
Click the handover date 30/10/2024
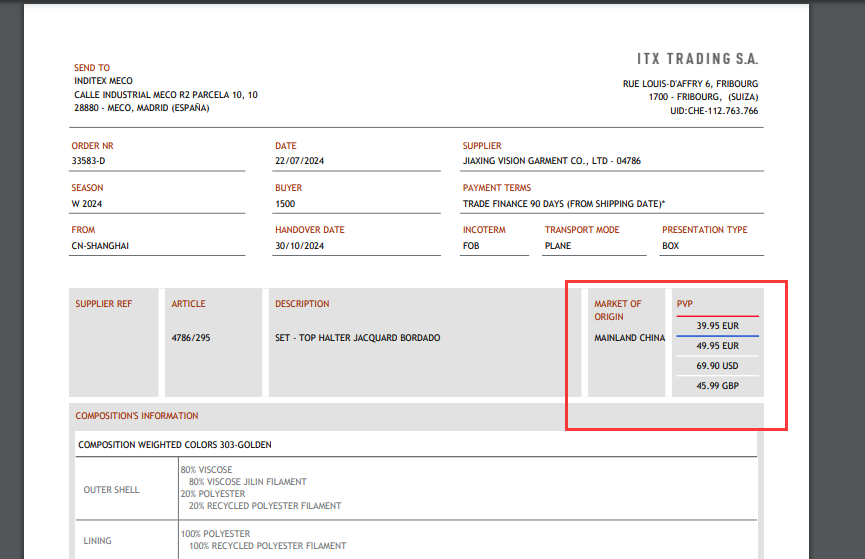(x=300, y=245)
